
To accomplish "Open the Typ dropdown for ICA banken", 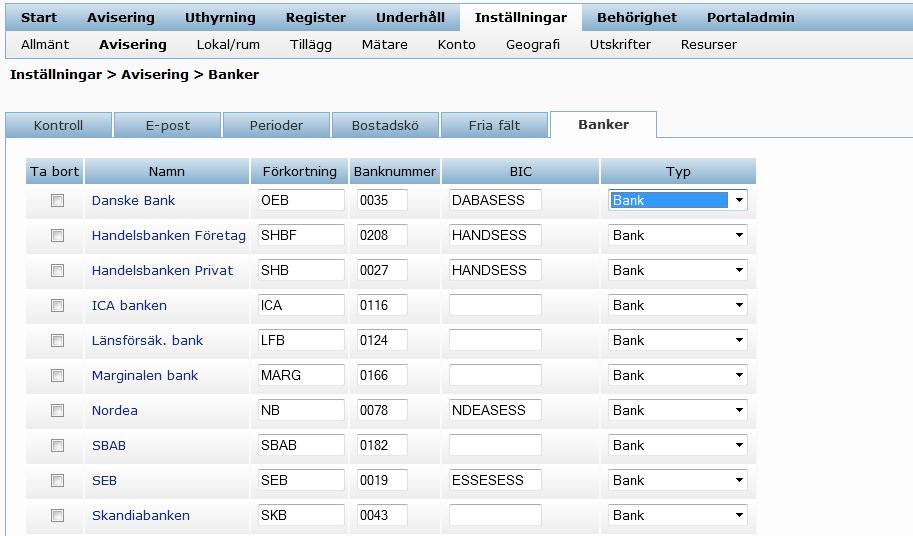I will tap(678, 305).
